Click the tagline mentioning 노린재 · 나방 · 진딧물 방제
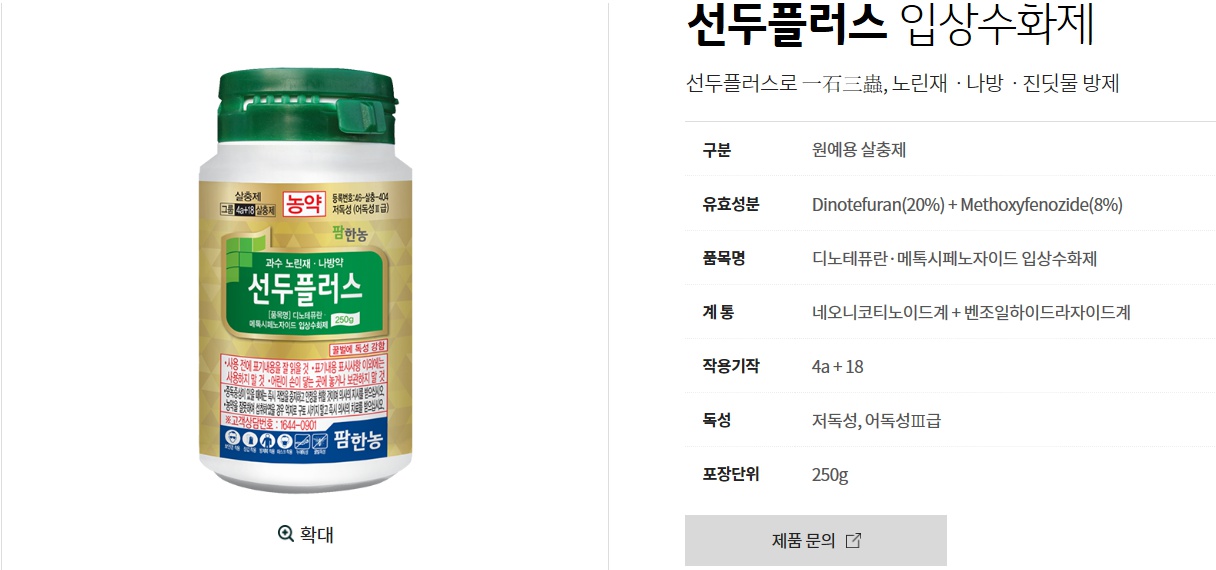 (x=903, y=84)
